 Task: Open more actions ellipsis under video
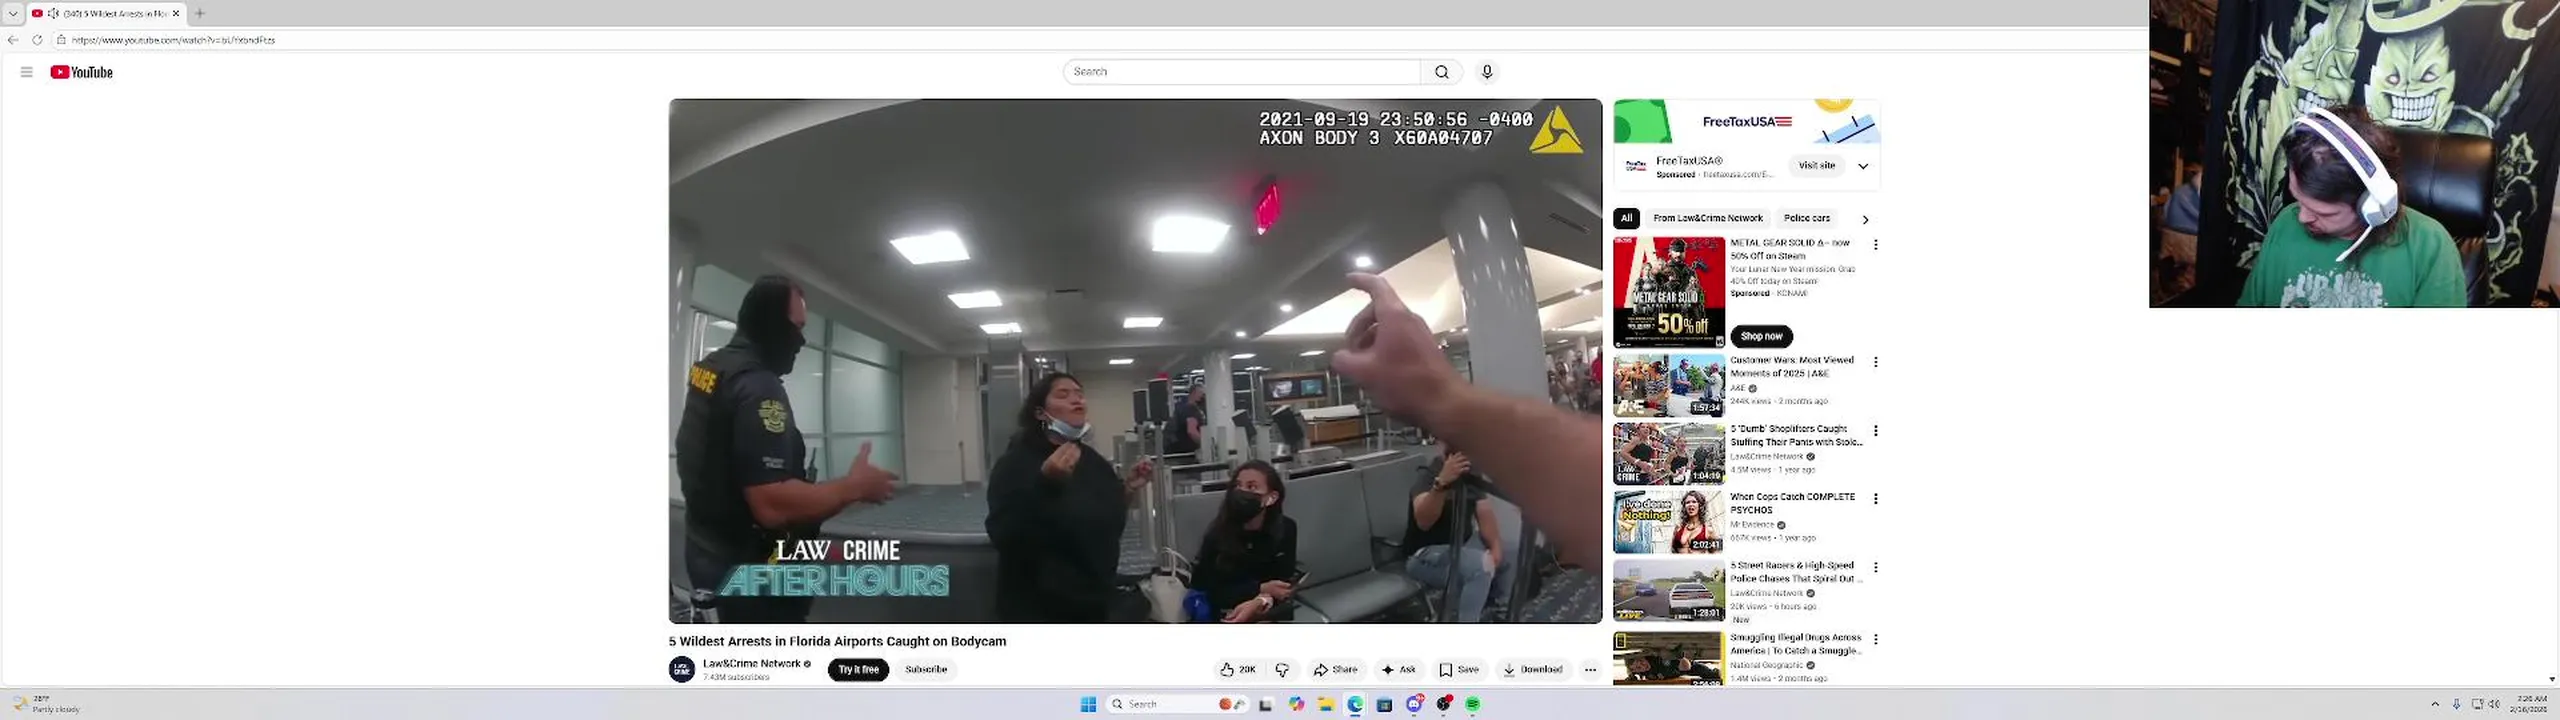tap(1590, 670)
